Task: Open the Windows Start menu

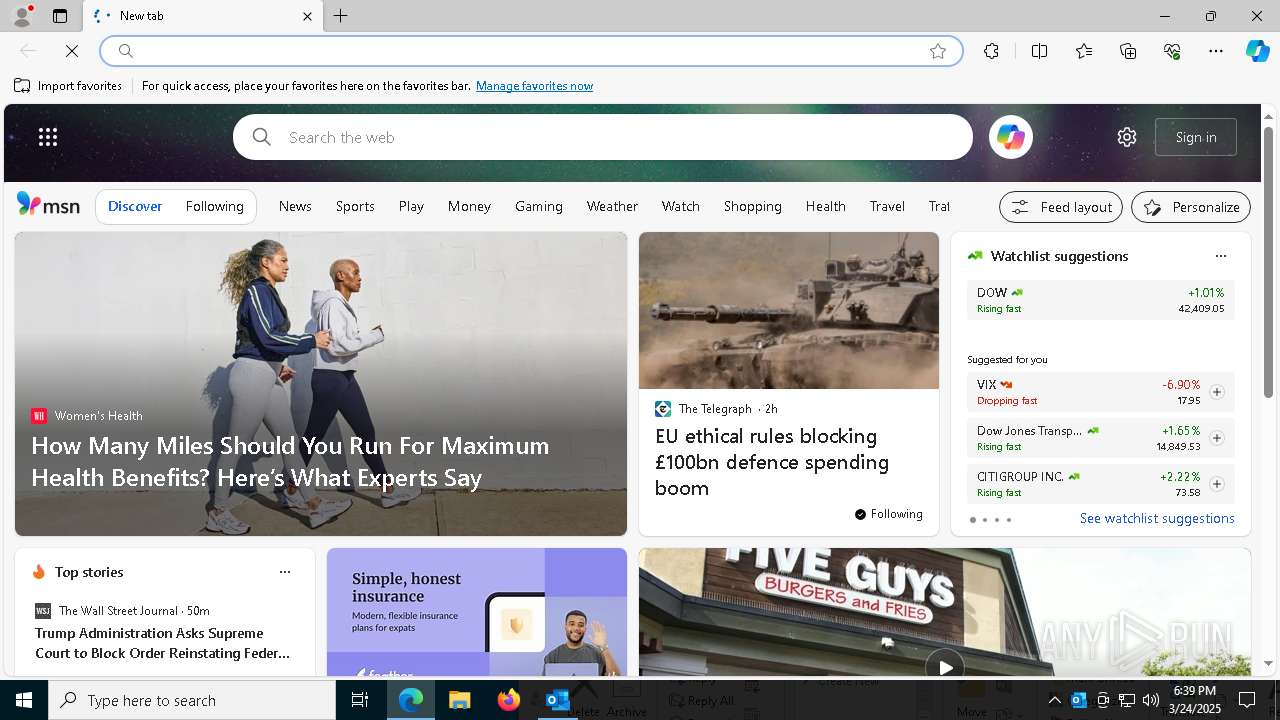Action: tap(24, 700)
